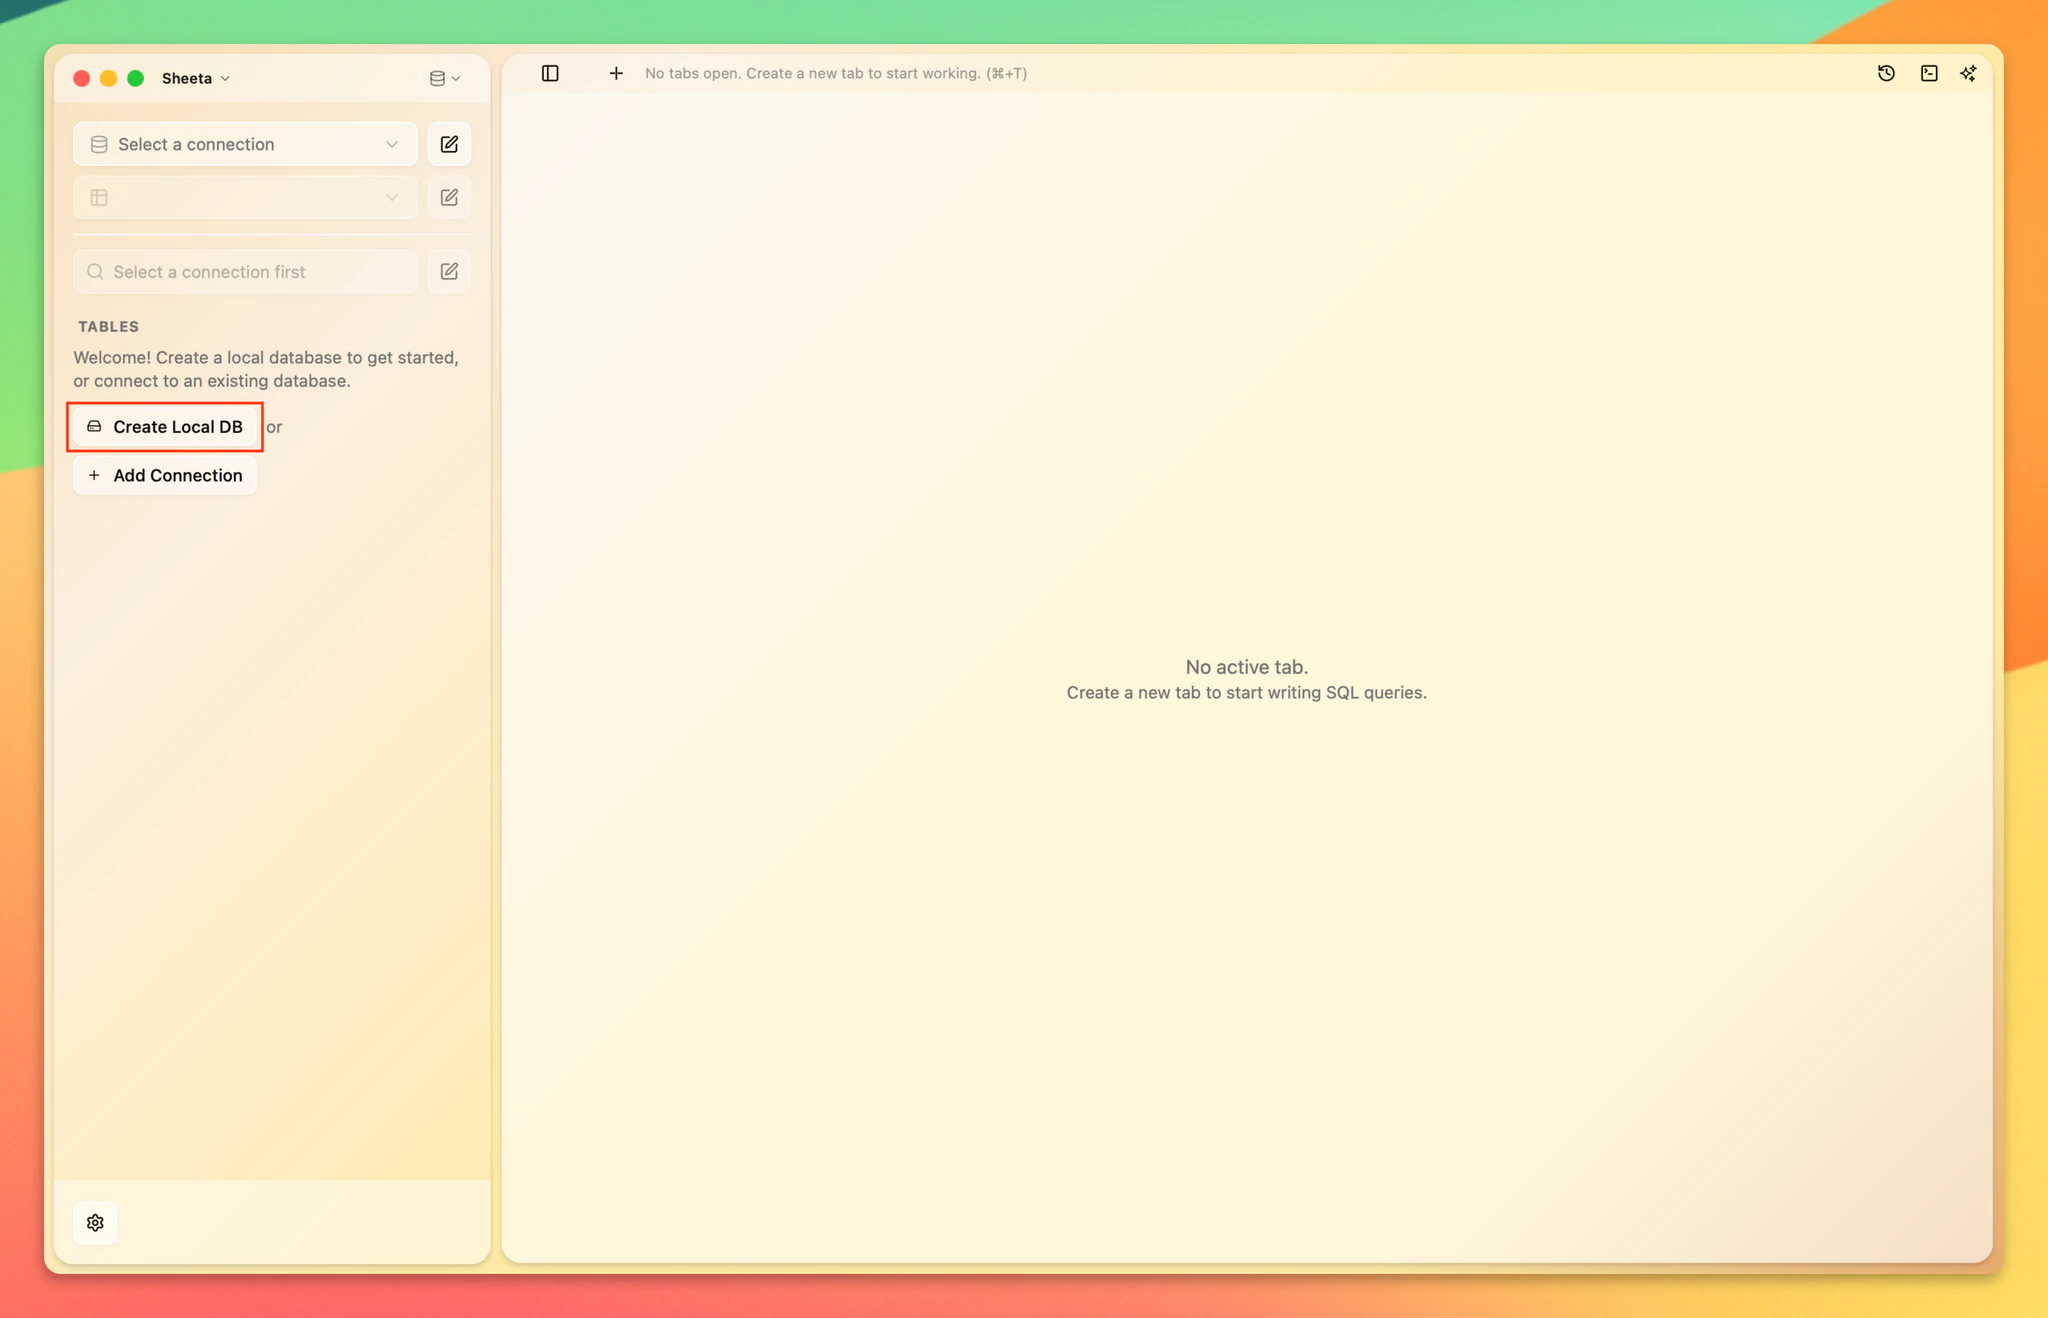Open settings gear in the sidebar footer
The height and width of the screenshot is (1318, 2048).
click(95, 1223)
